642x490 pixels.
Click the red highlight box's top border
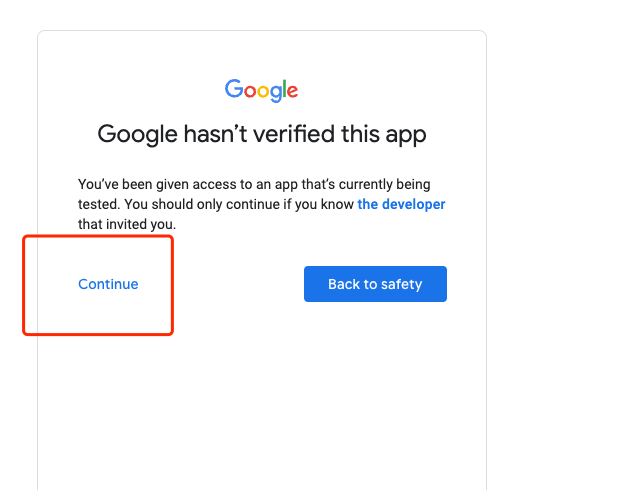pos(98,237)
